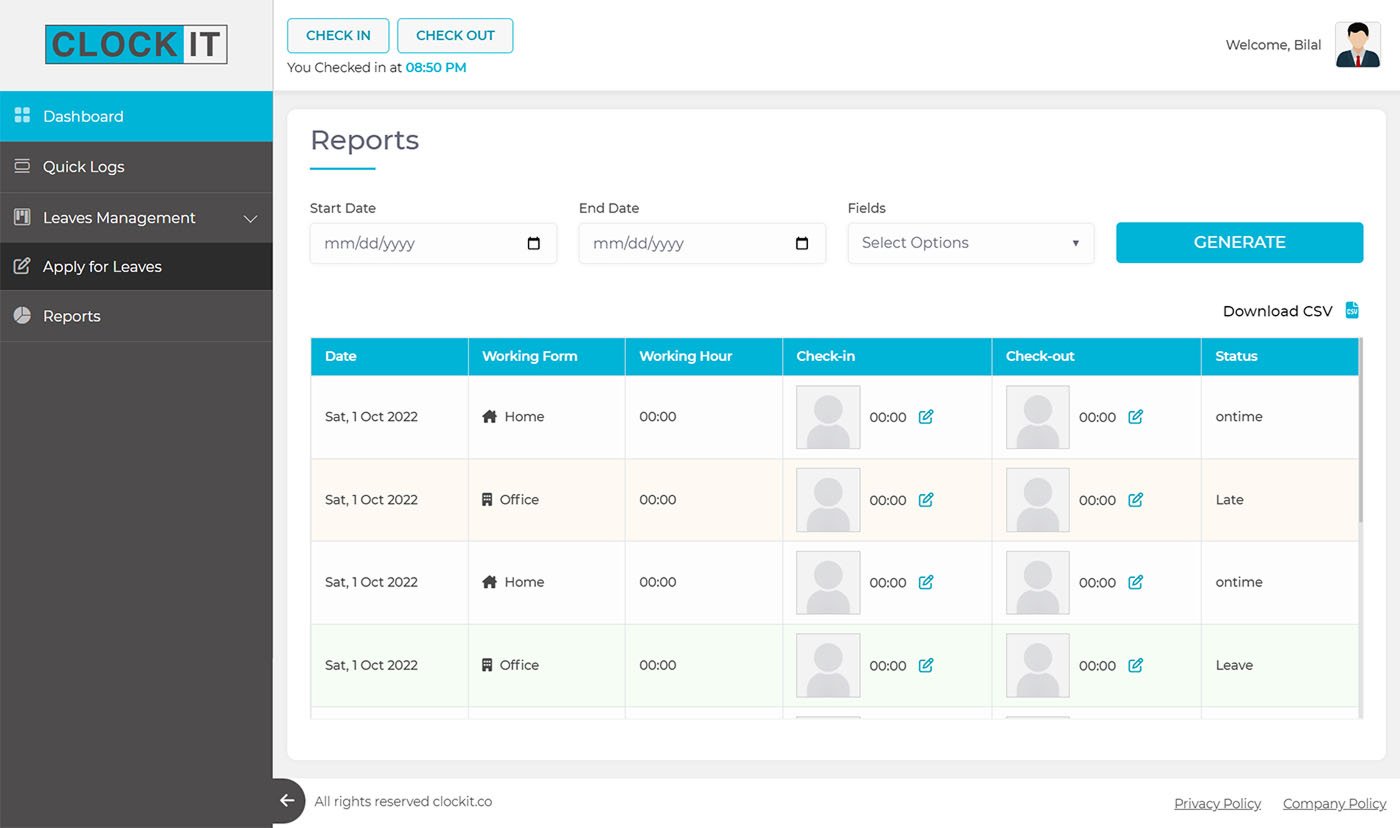This screenshot has height=828, width=1400.
Task: Click the reports table vertical scrollbar
Action: tap(1360, 430)
